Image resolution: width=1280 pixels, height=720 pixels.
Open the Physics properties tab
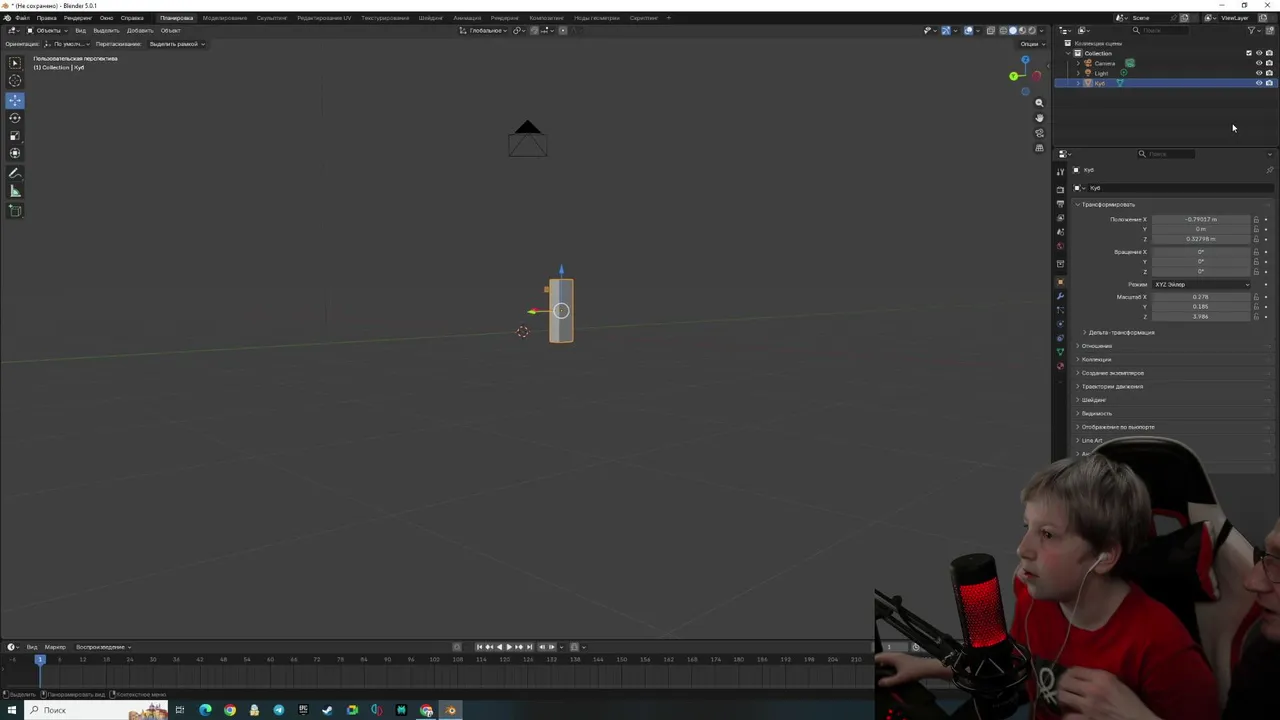pos(1061,324)
